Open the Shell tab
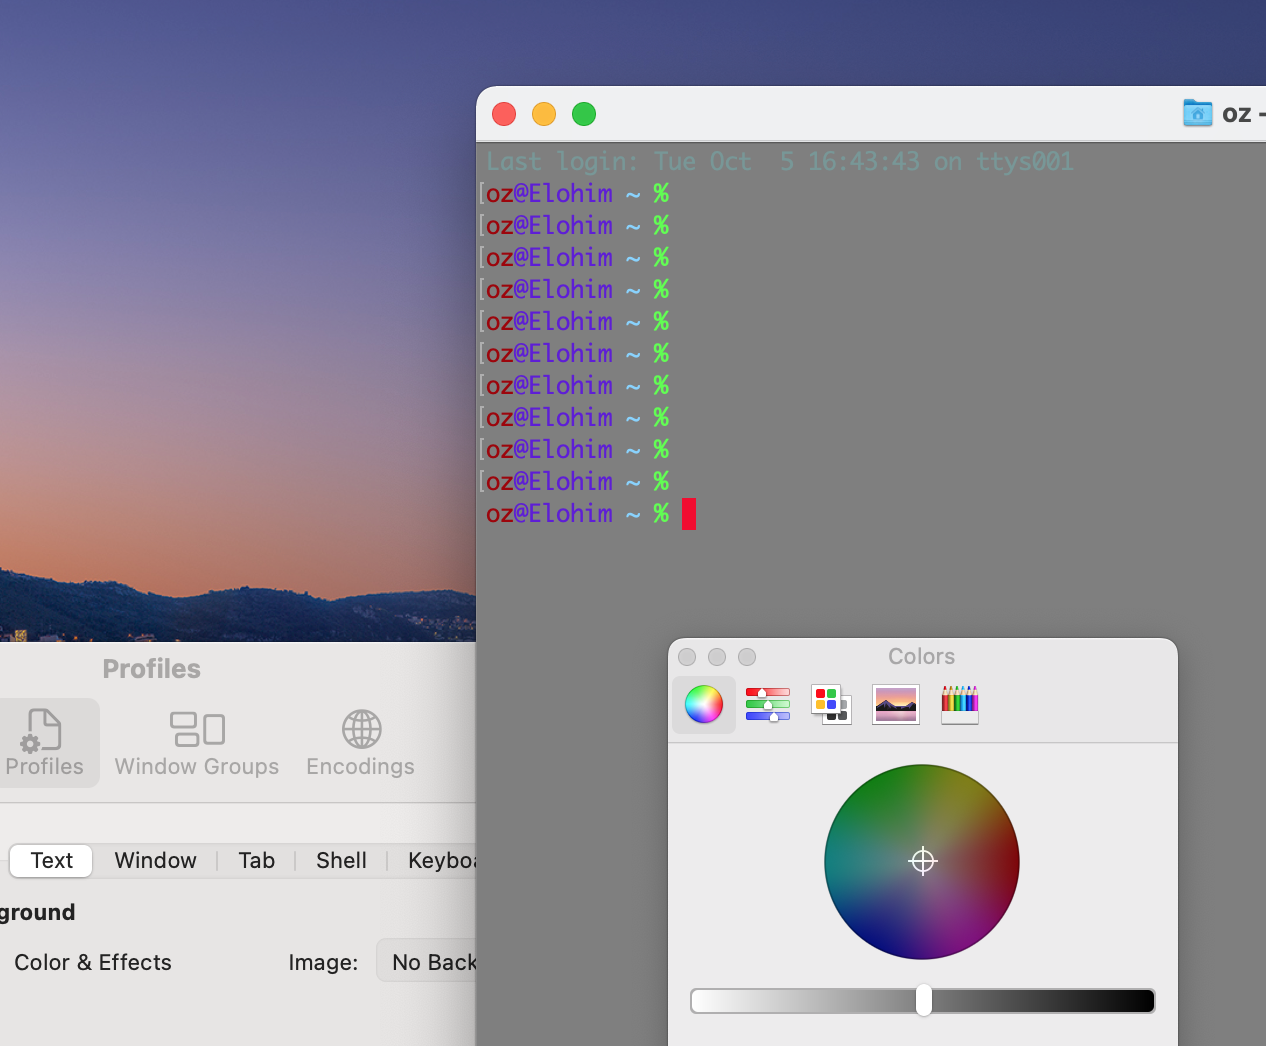This screenshot has height=1046, width=1266. click(341, 860)
